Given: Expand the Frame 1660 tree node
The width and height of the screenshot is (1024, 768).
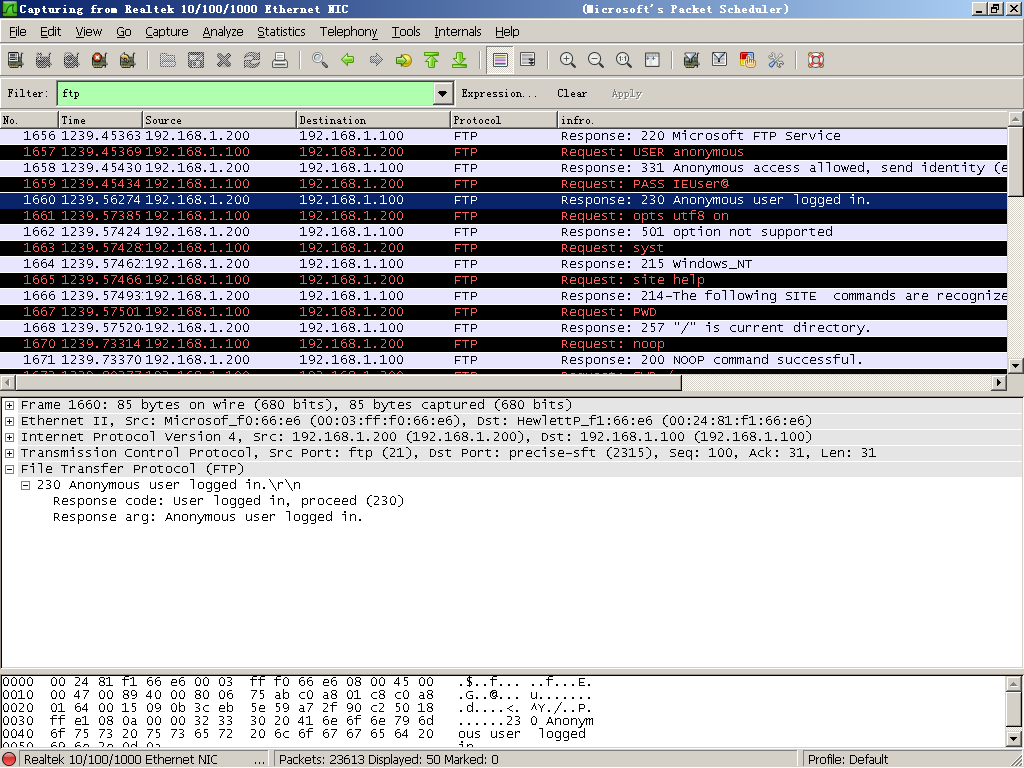Looking at the screenshot, I should [x=9, y=405].
